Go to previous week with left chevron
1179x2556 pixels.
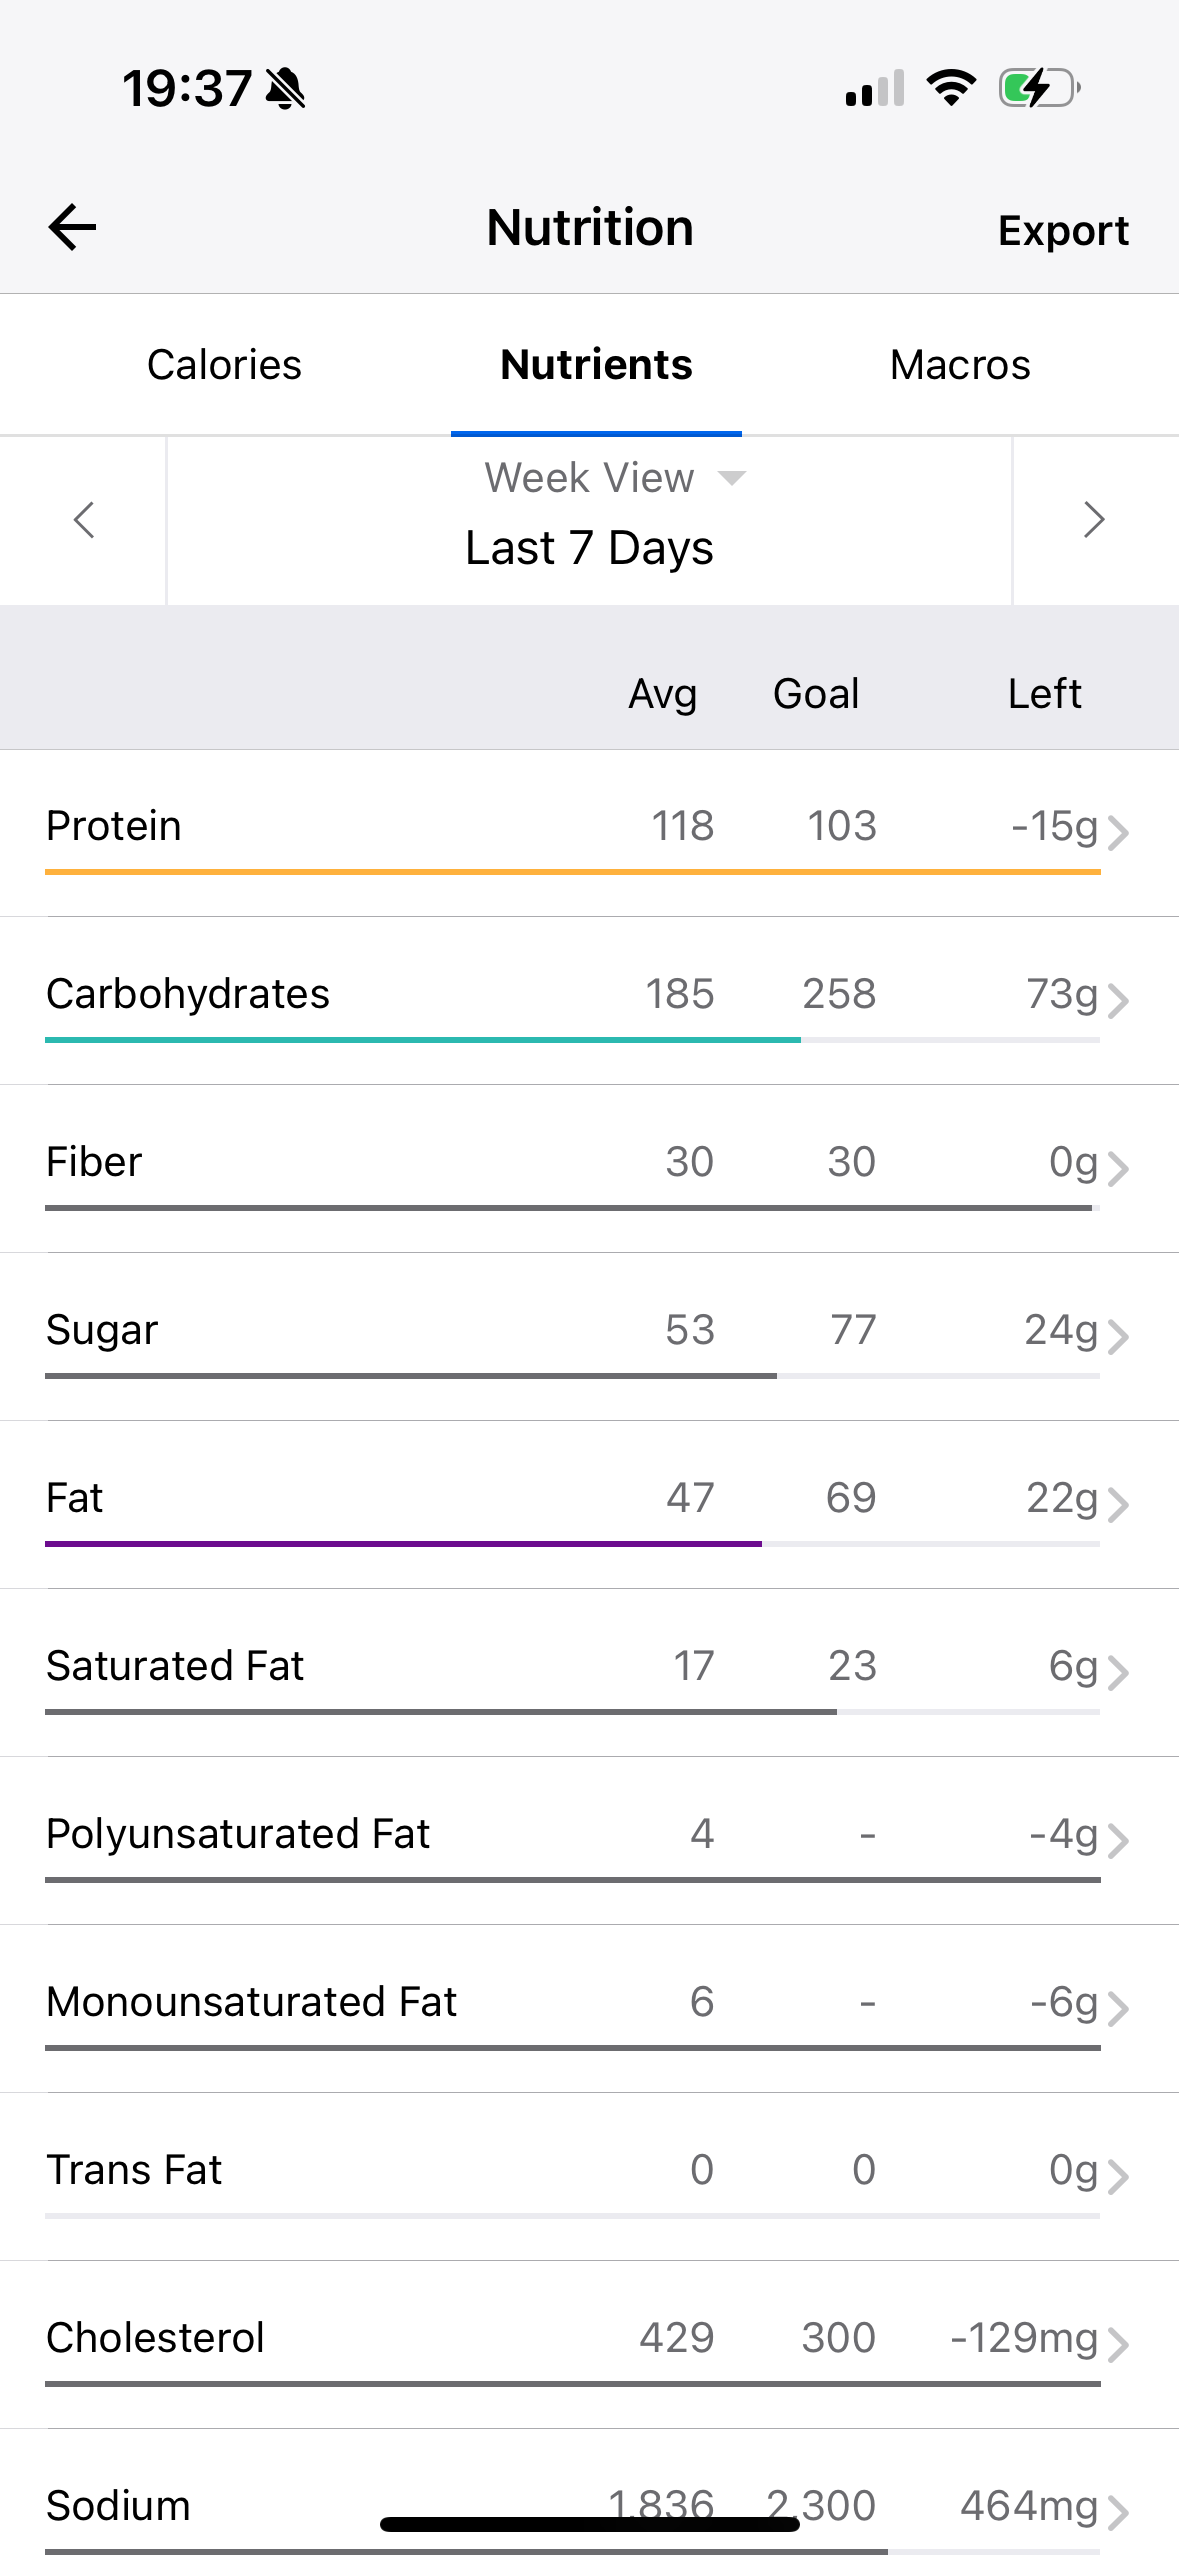tap(84, 520)
